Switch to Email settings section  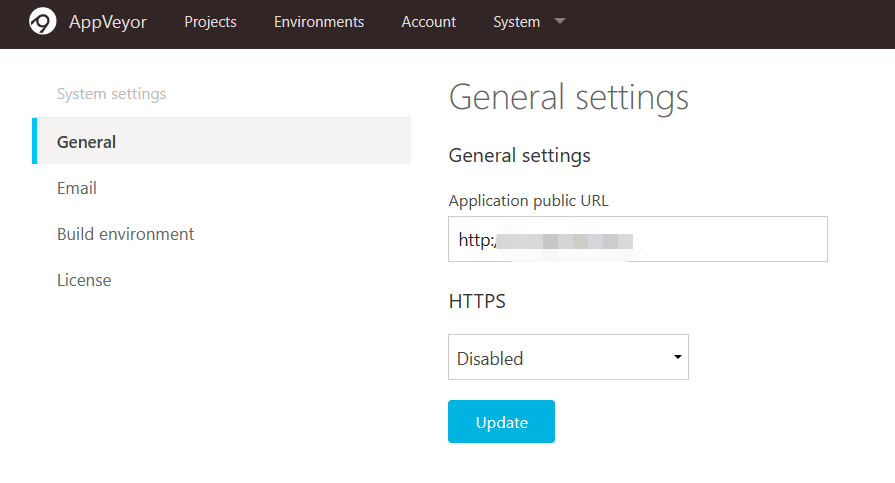pos(77,188)
